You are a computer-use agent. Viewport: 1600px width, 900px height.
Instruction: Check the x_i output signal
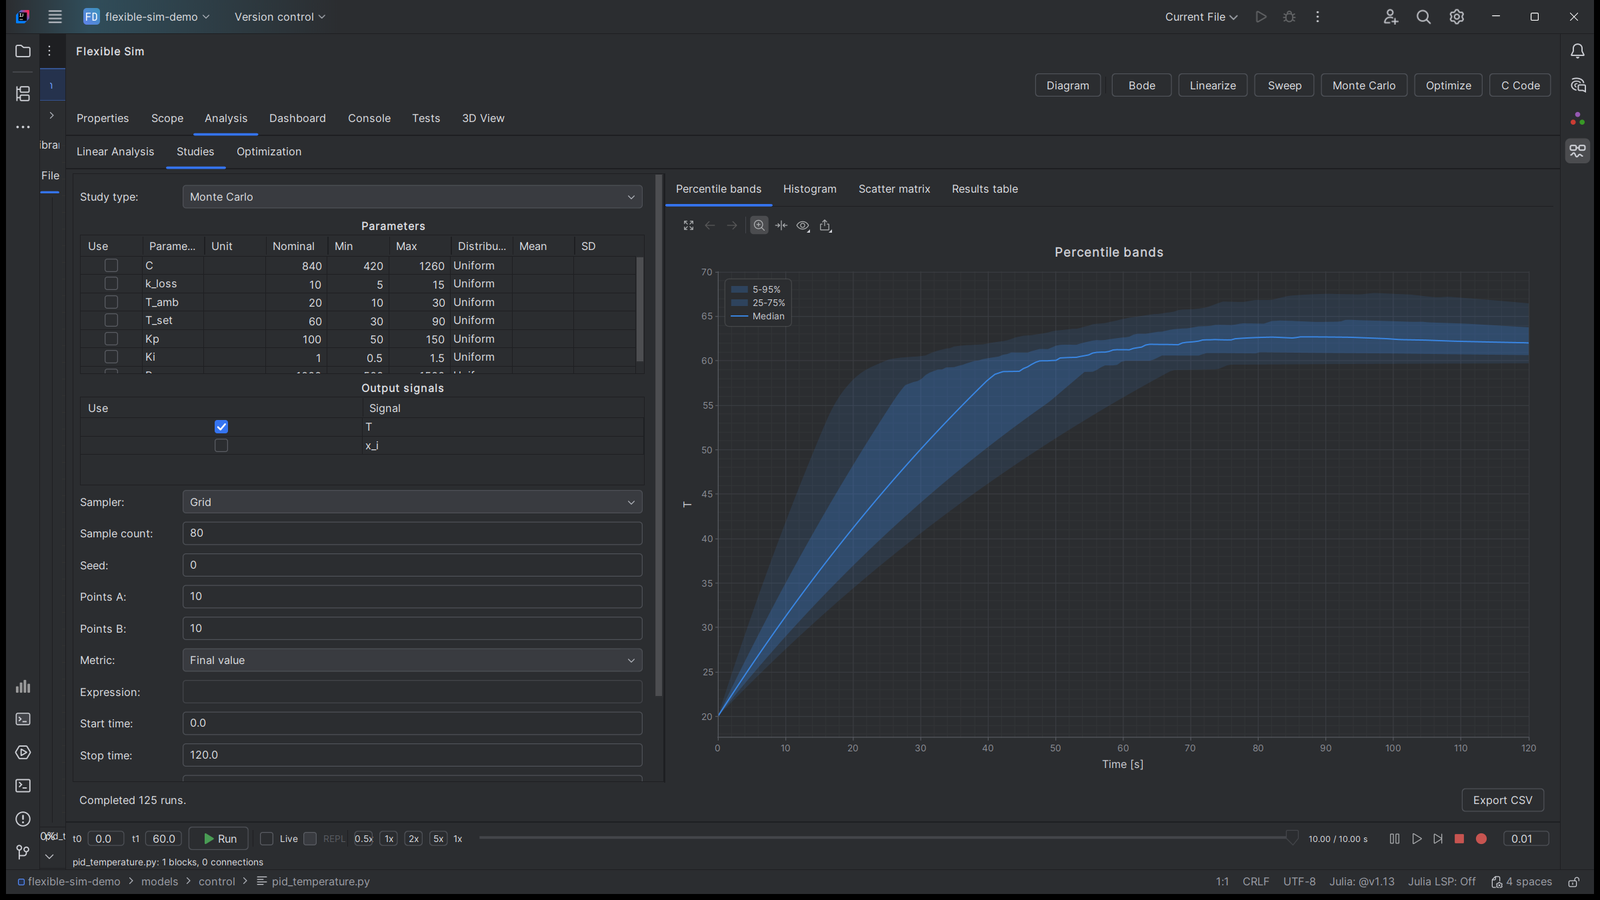click(221, 445)
